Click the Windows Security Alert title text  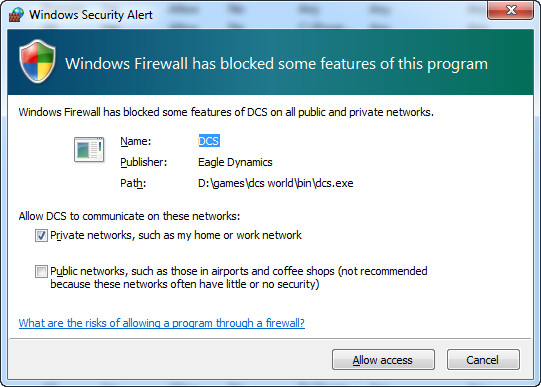point(91,15)
